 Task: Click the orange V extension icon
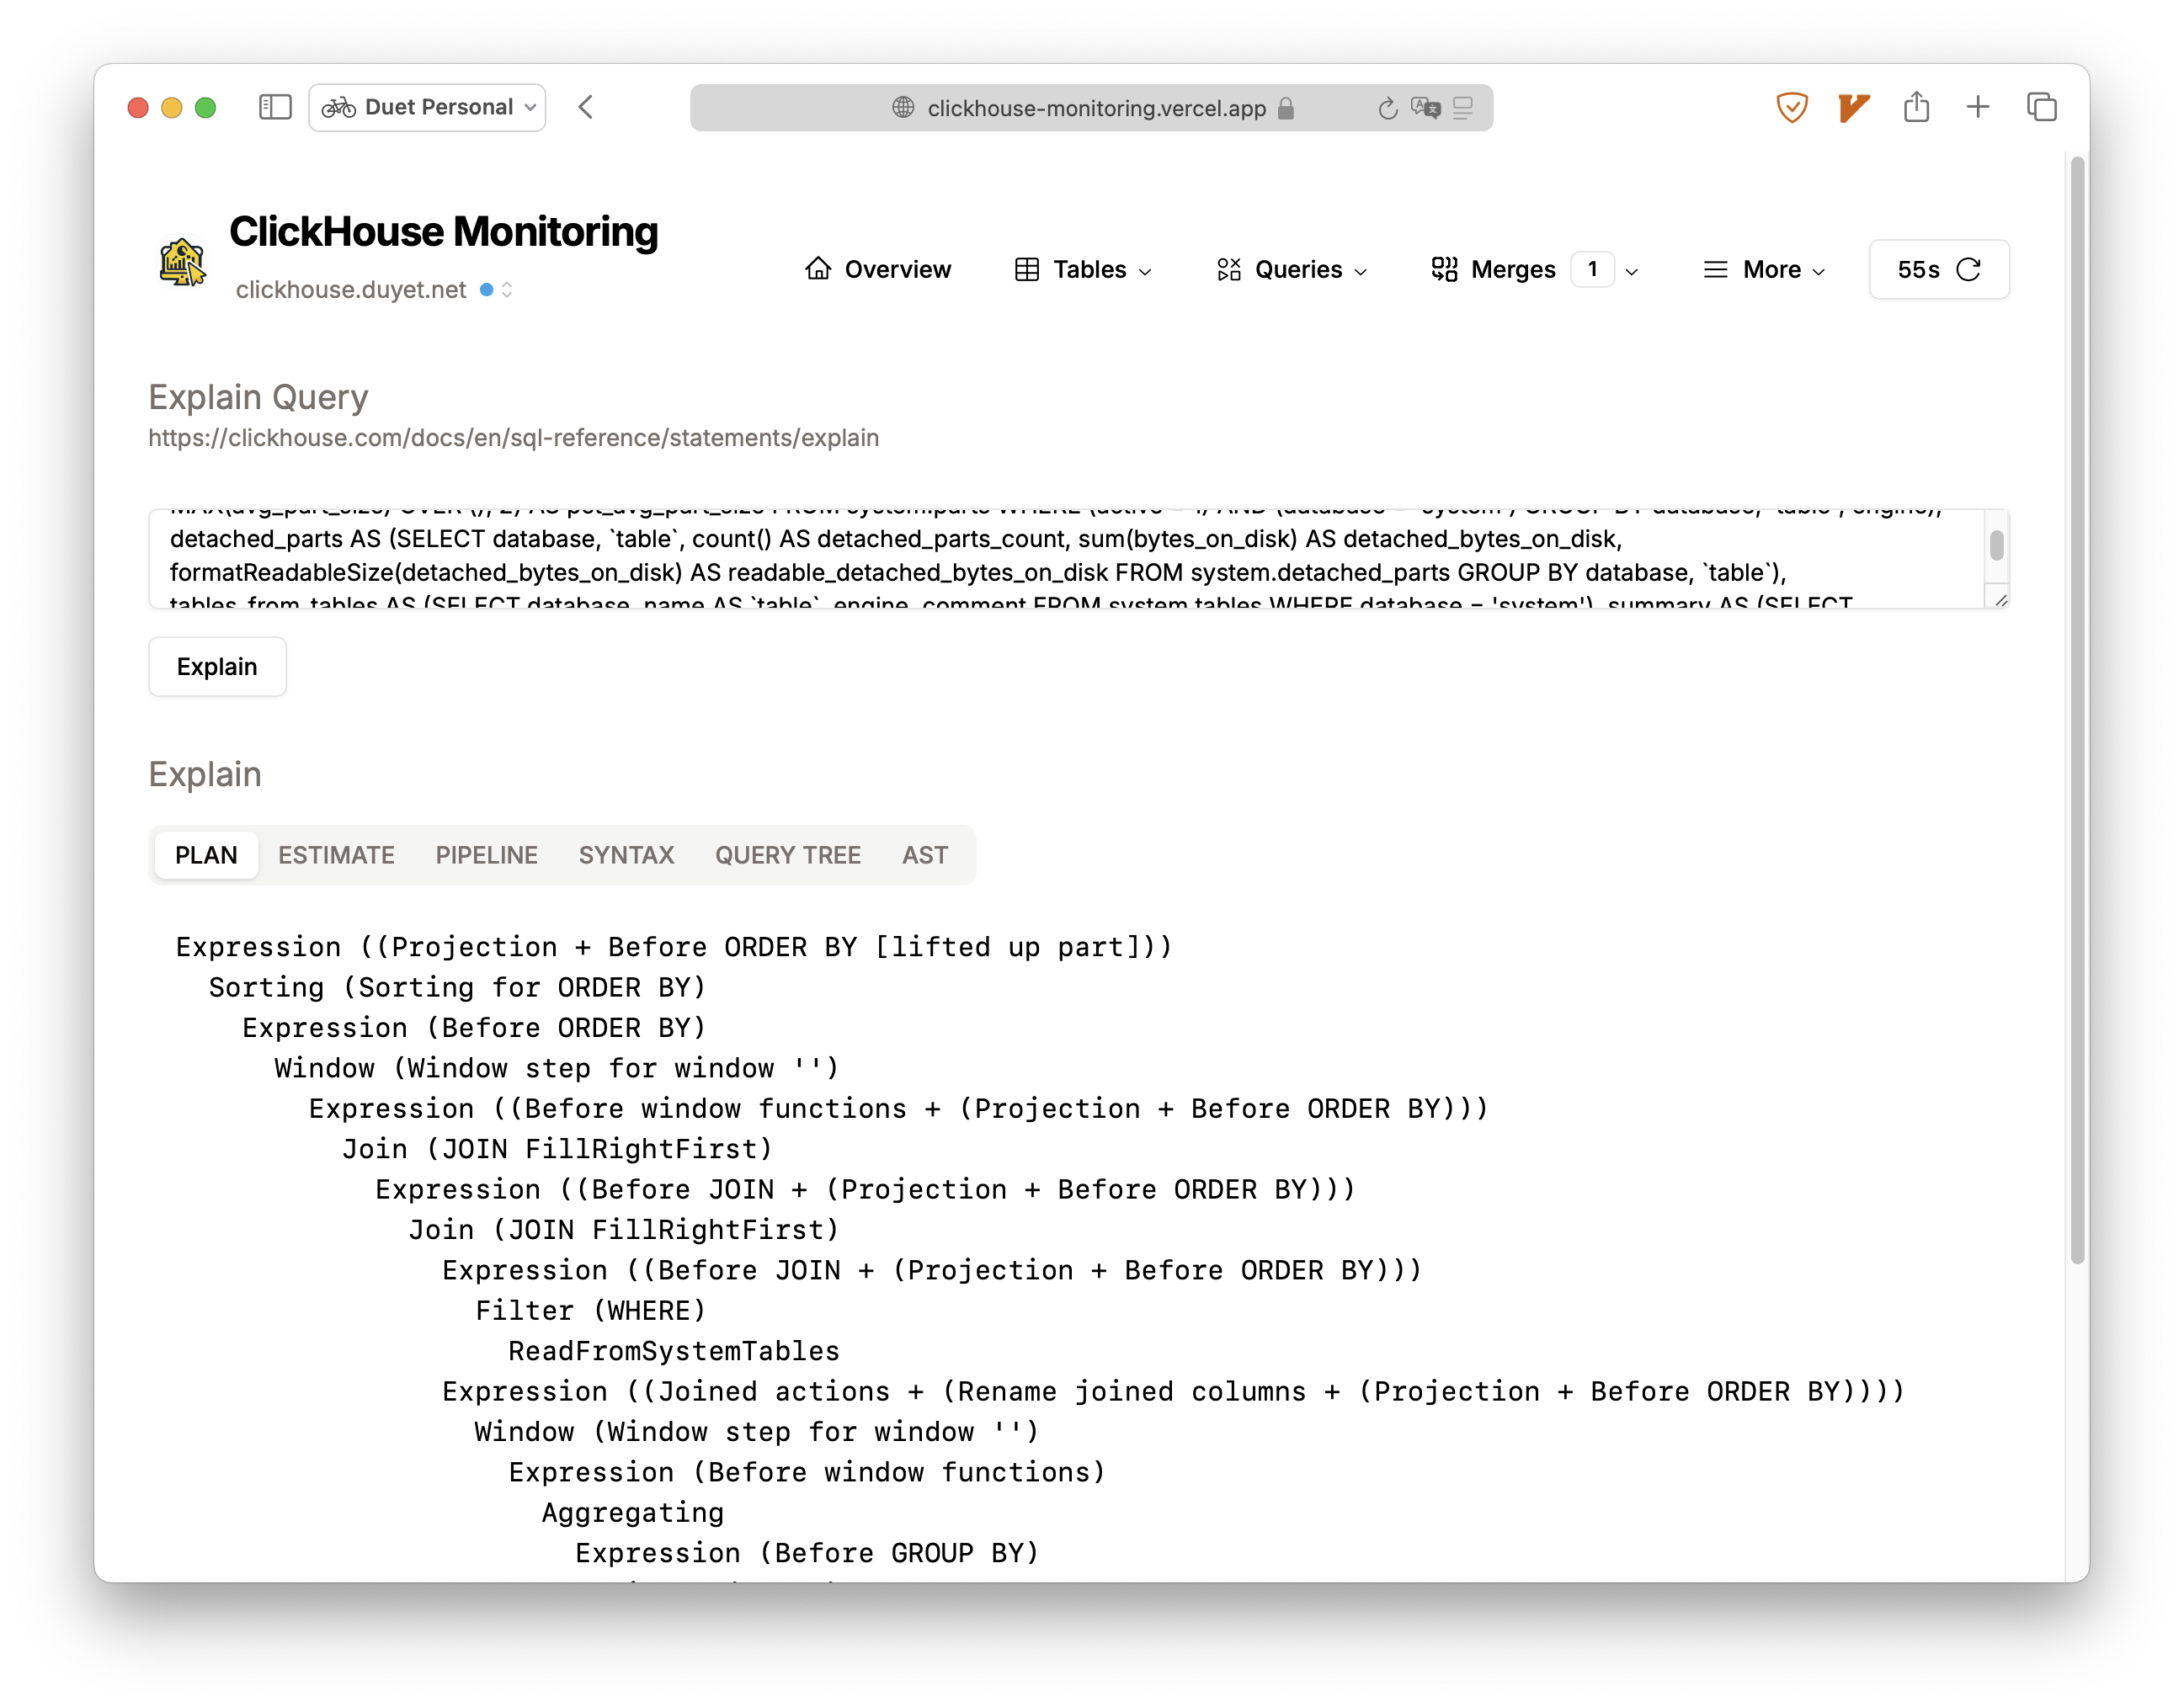pyautogui.click(x=1853, y=107)
